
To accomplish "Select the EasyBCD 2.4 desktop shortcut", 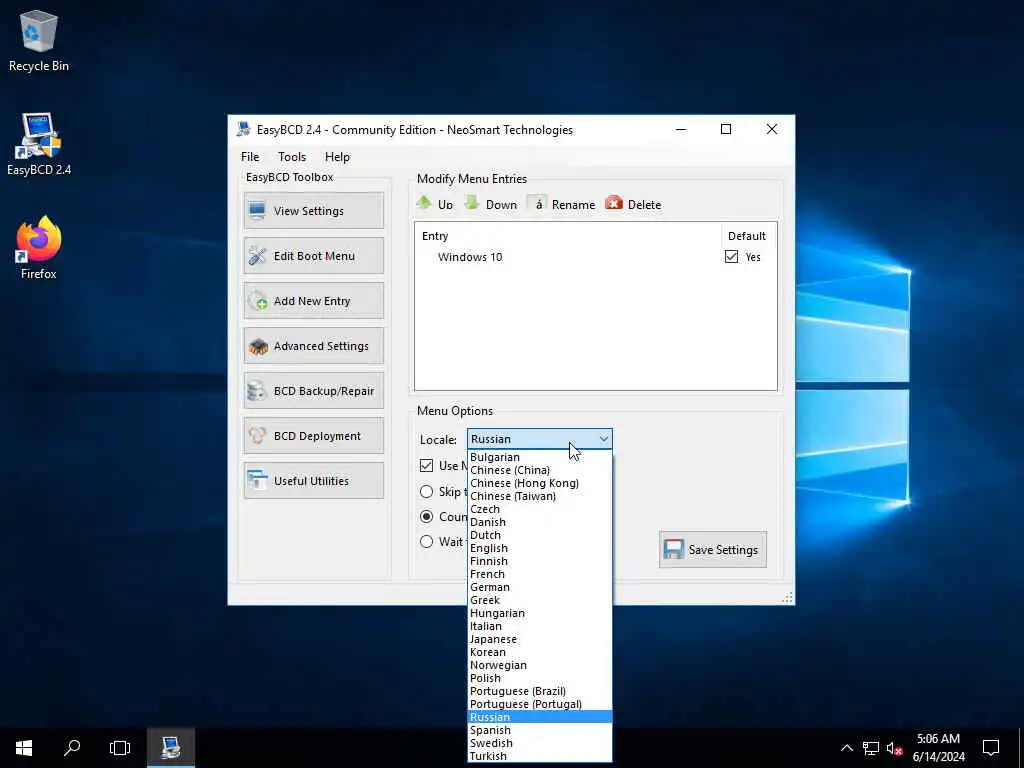I will (x=39, y=144).
